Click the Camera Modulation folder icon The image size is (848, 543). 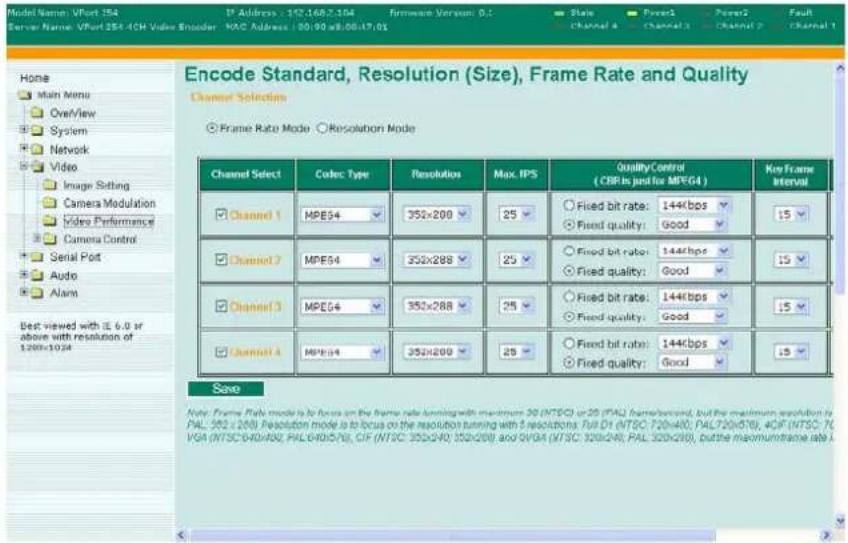pyautogui.click(x=50, y=203)
